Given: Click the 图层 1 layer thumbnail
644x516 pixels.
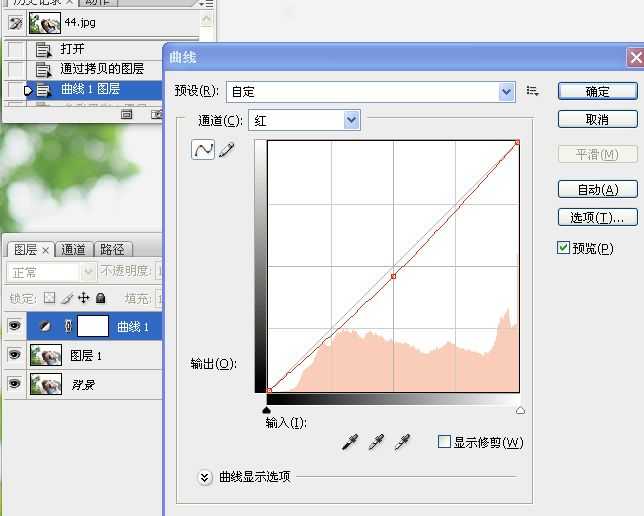Looking at the screenshot, I should pyautogui.click(x=46, y=355).
